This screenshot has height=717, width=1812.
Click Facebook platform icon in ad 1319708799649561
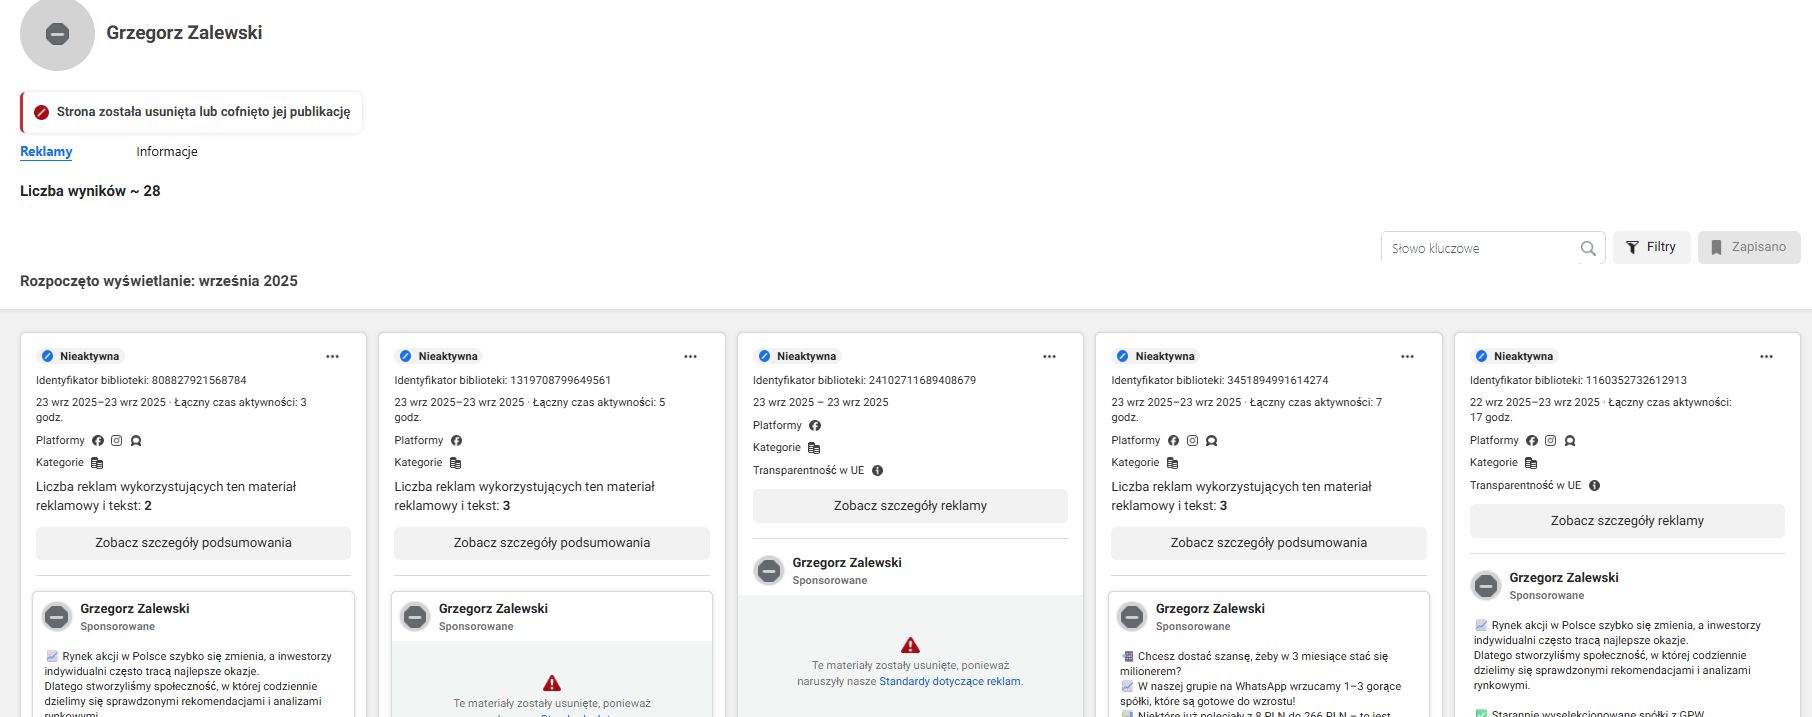(x=456, y=440)
